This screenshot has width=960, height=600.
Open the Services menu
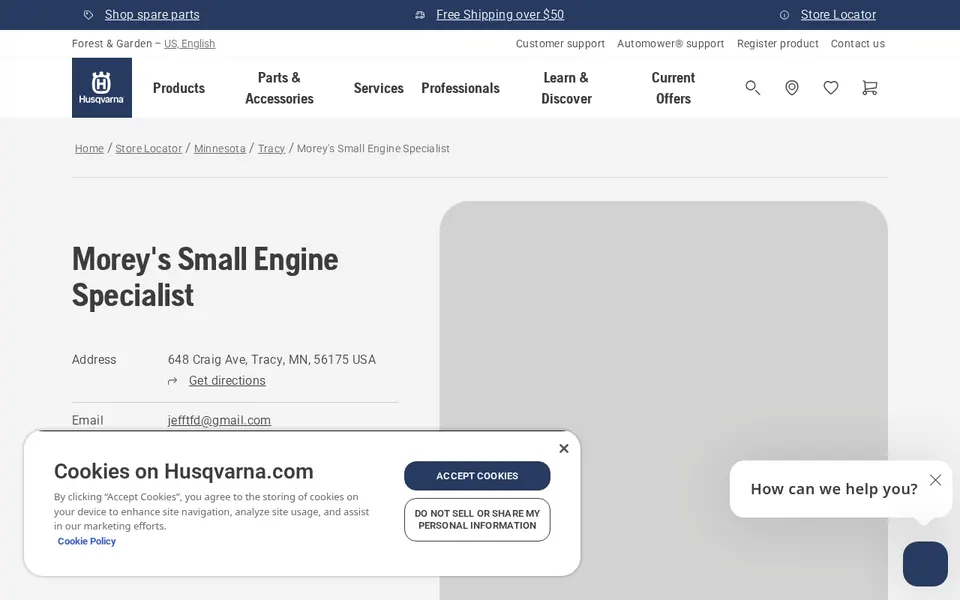click(378, 88)
